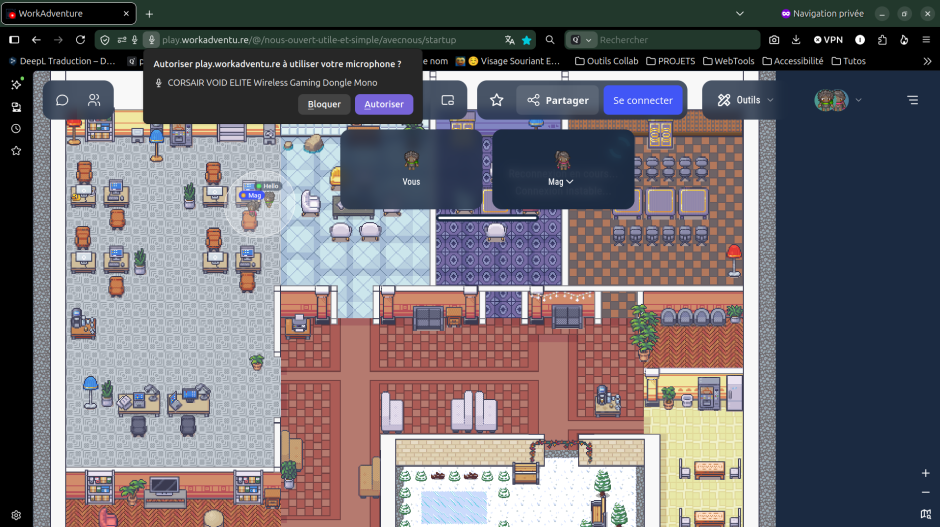Screen dimensions: 940x527
Task: Expand the Mag user chevron
Action: (x=570, y=182)
